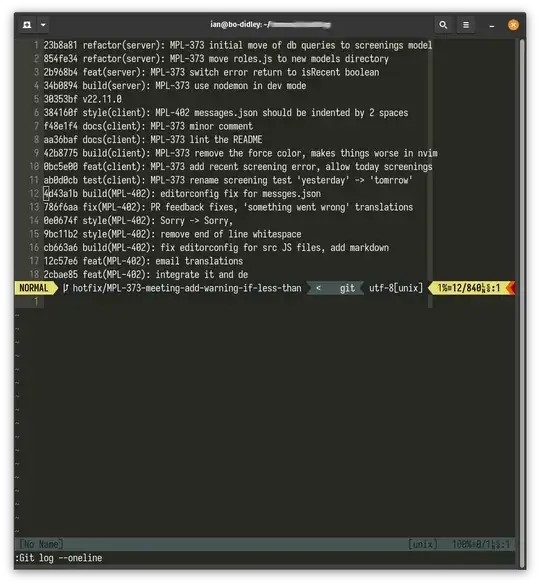Viewport: 540px width, 585px height.
Task: Select commit ab0d0cb rename screening test line
Action: [x=228, y=180]
